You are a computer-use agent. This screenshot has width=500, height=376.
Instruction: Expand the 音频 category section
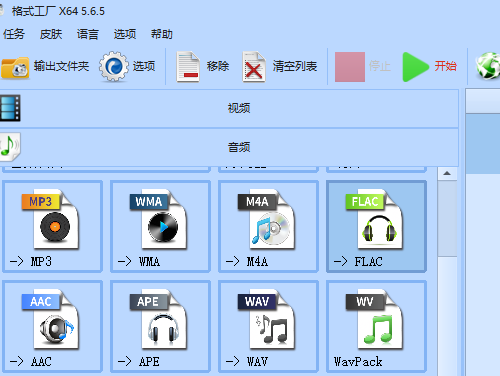[229, 147]
